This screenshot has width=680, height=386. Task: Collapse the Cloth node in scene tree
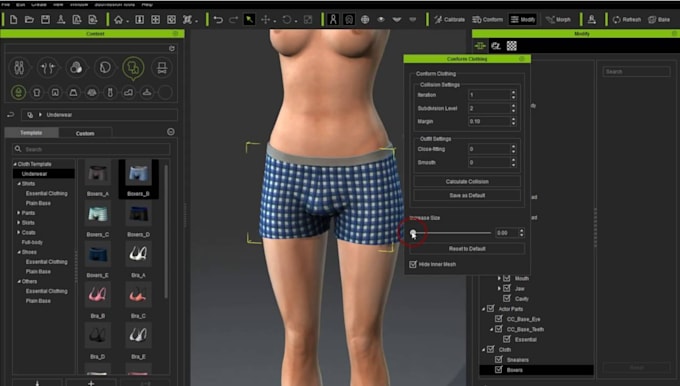click(x=484, y=350)
